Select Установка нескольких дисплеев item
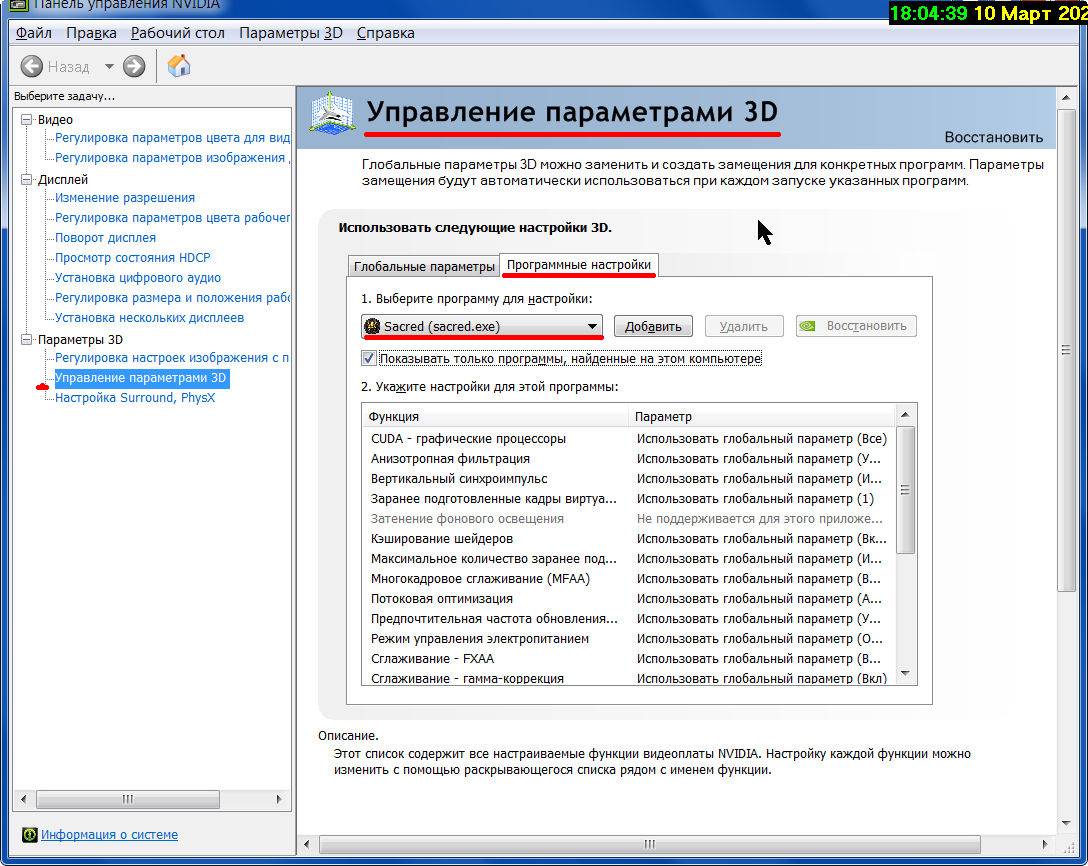 click(149, 318)
